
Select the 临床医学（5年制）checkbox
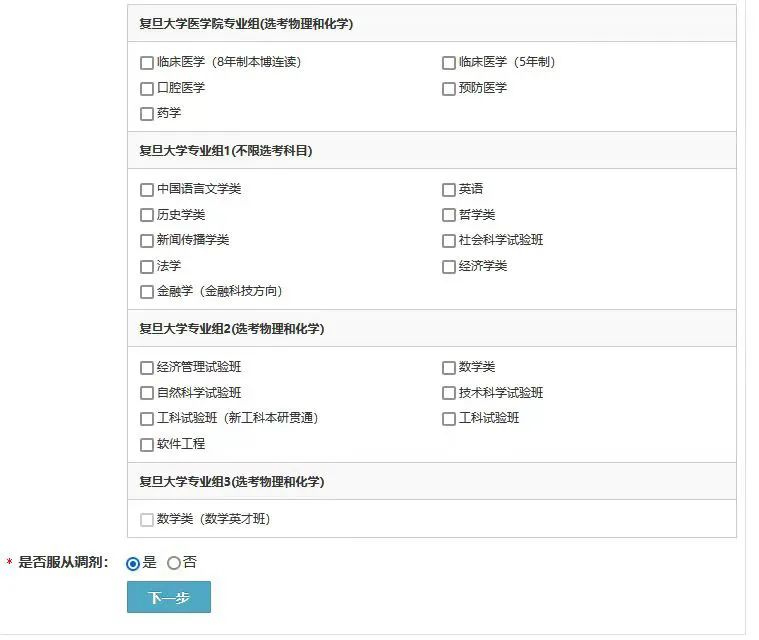(x=449, y=63)
